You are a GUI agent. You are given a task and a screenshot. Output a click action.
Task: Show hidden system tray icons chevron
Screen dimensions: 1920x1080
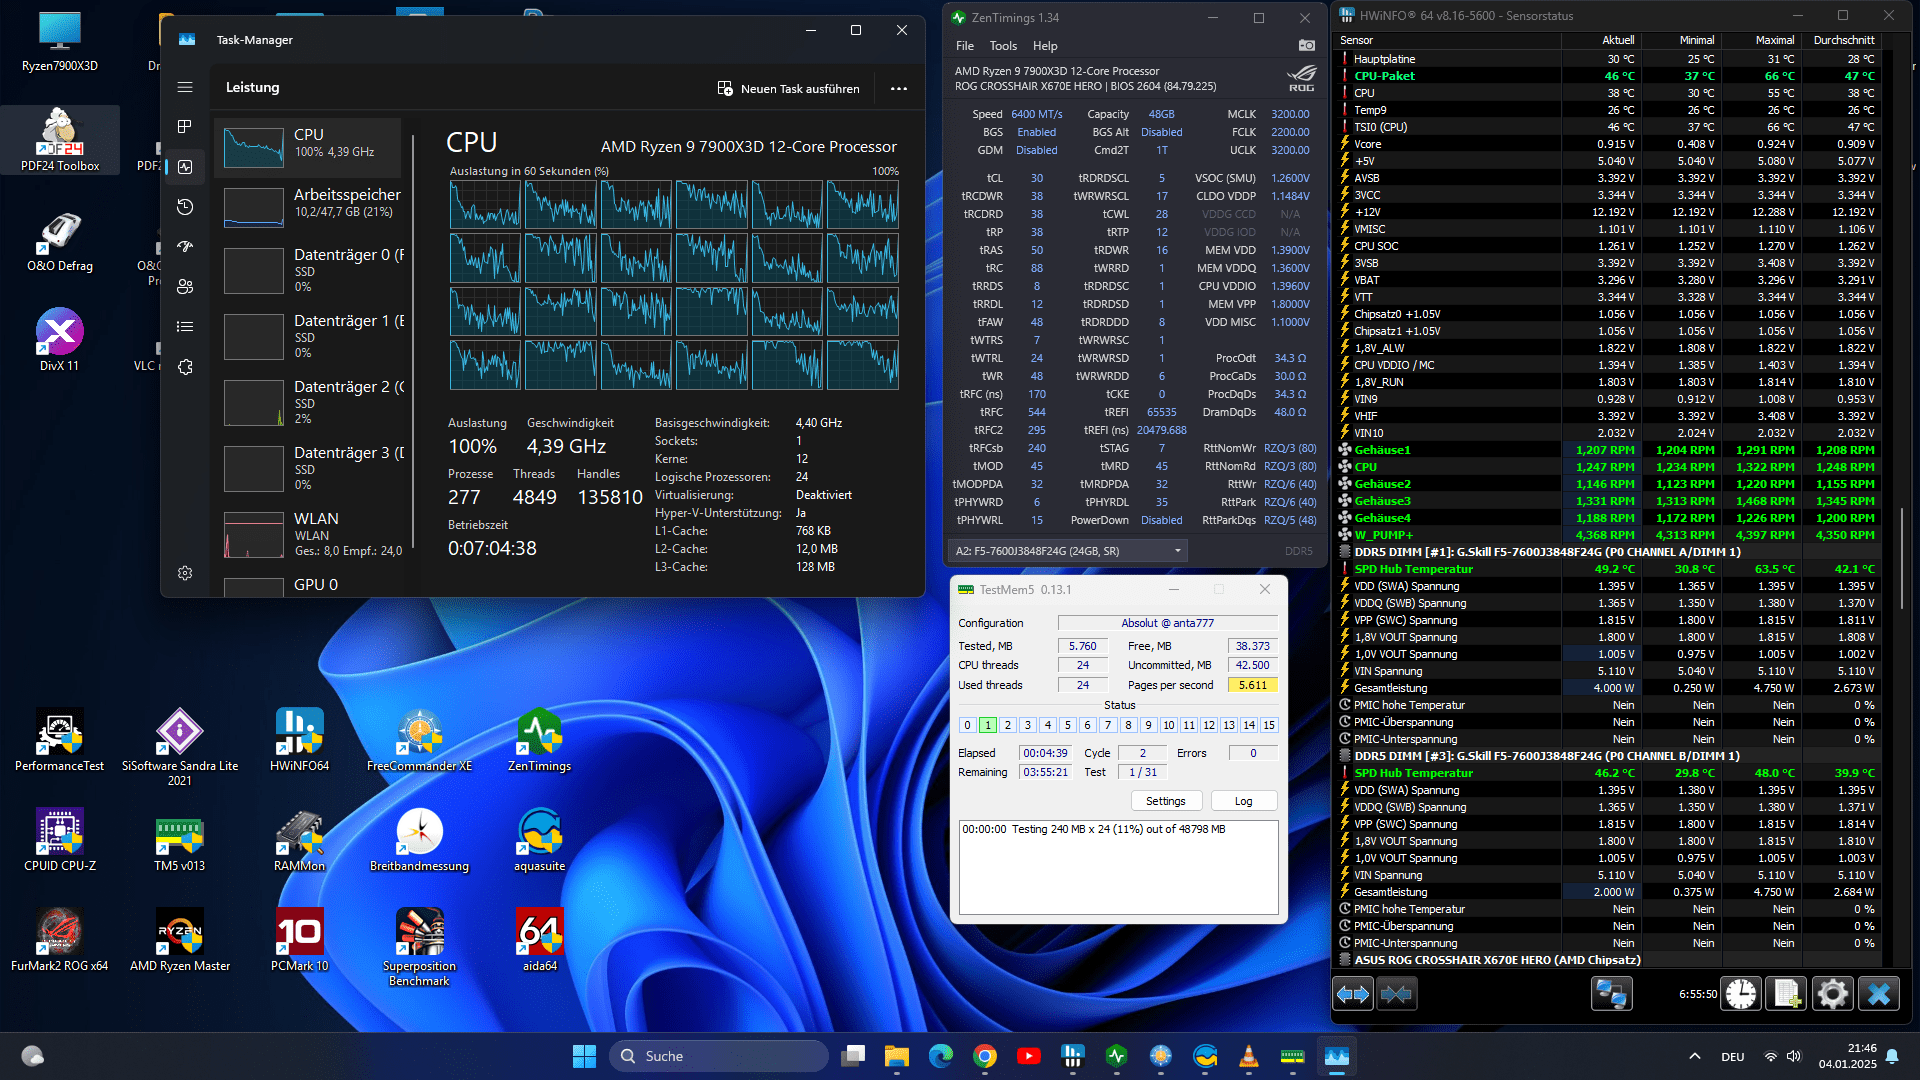click(1694, 1056)
